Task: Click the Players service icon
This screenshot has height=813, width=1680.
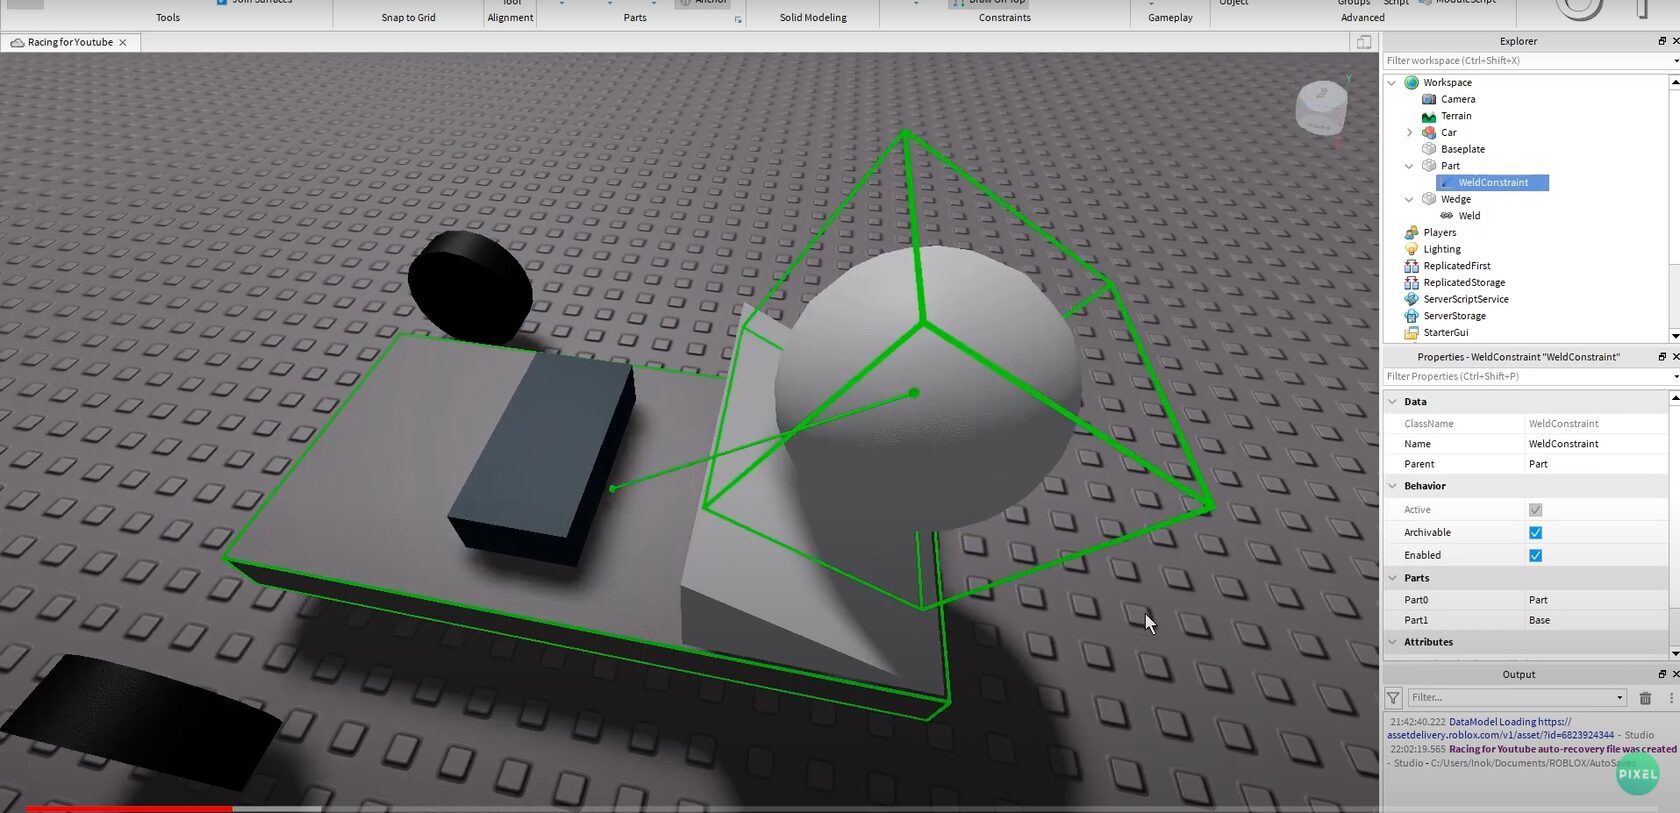Action: (x=1411, y=232)
